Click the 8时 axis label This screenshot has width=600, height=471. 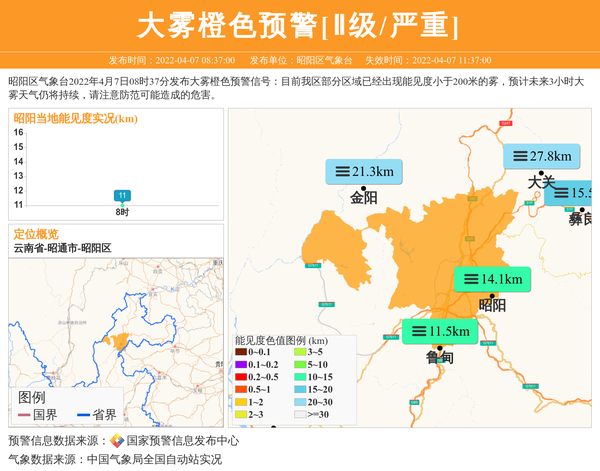122,212
